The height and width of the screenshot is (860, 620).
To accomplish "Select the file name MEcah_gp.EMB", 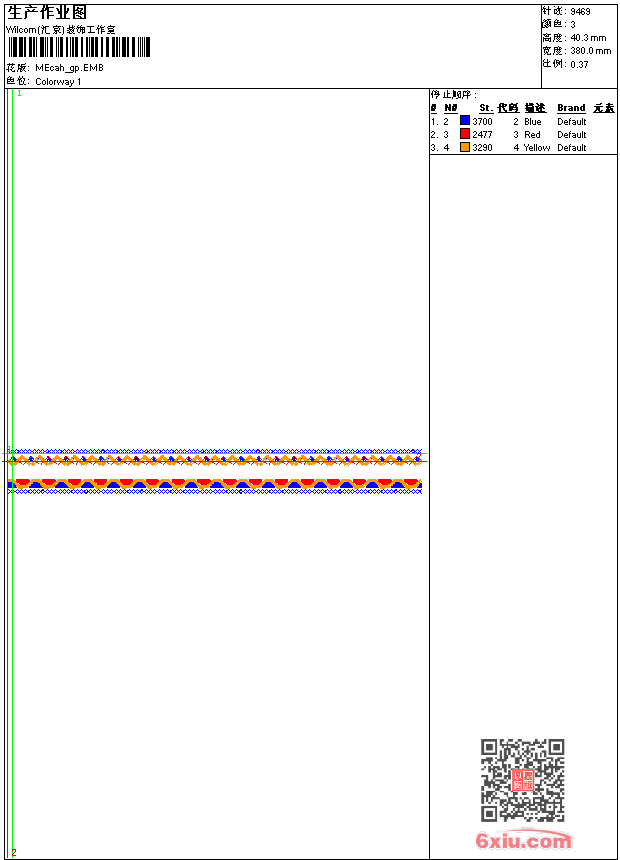I will tap(69, 68).
